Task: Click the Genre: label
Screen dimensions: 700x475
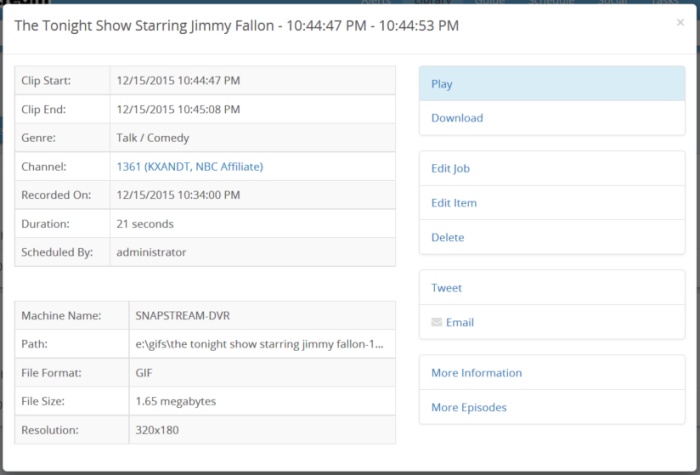Action: (x=38, y=138)
